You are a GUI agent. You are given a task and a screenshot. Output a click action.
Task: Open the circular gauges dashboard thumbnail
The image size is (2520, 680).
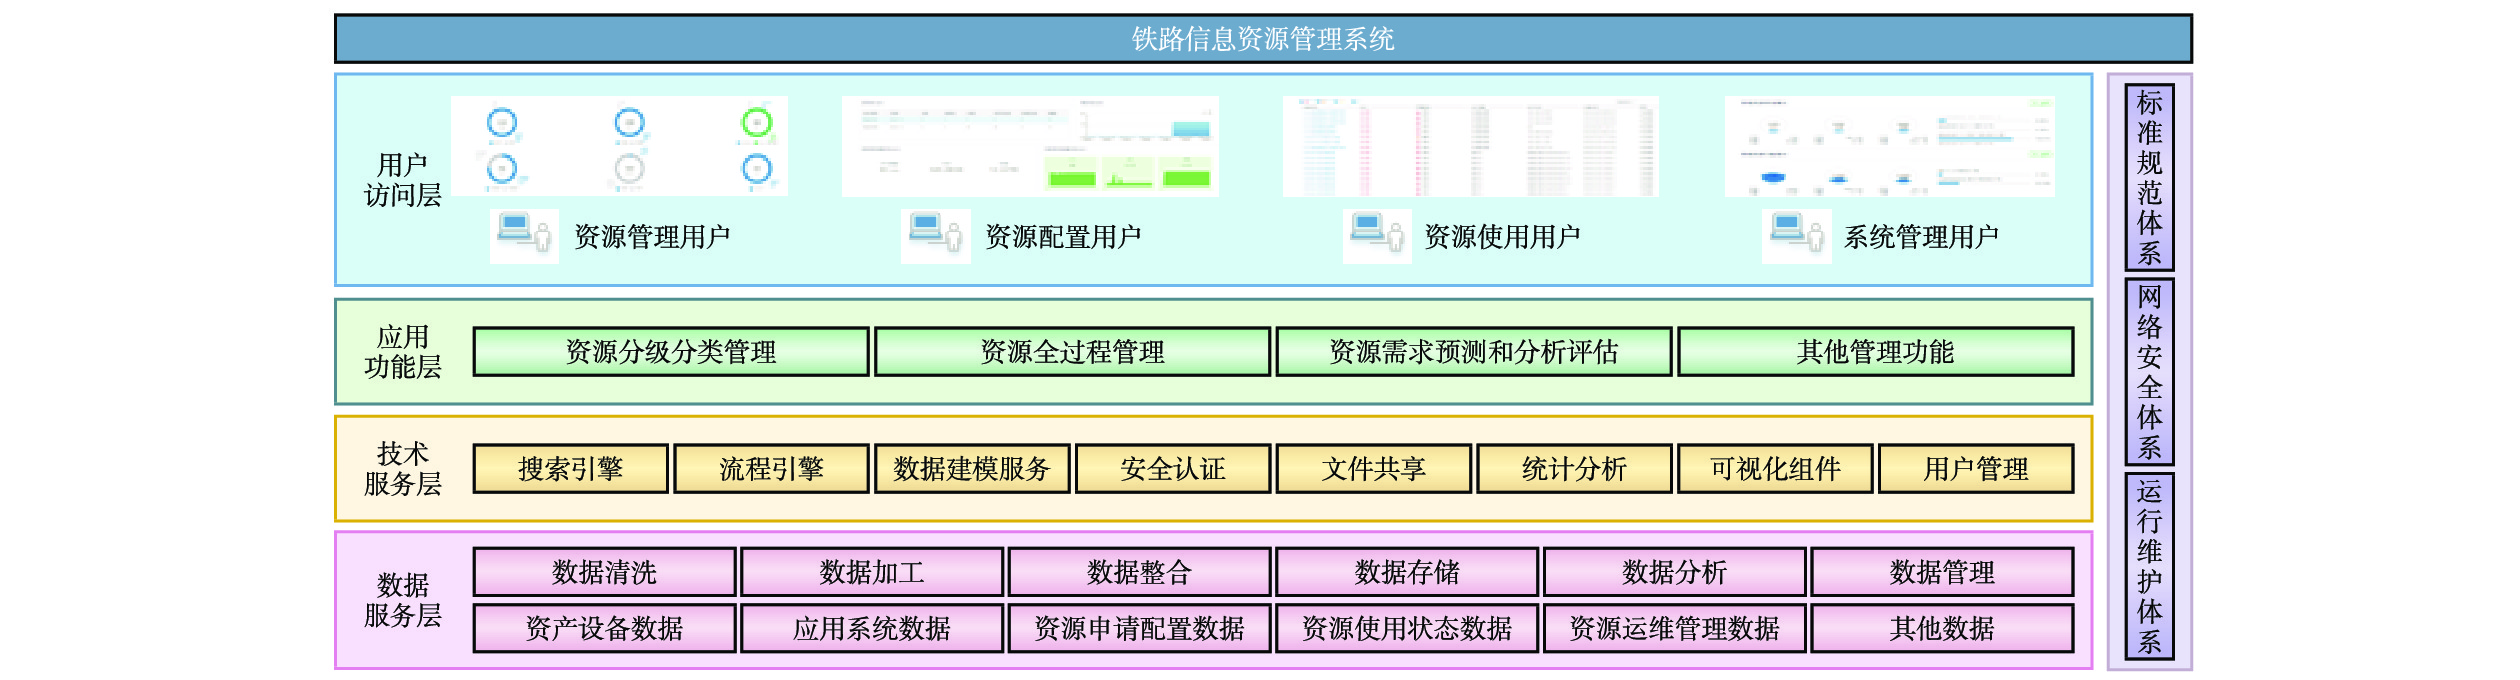619,146
